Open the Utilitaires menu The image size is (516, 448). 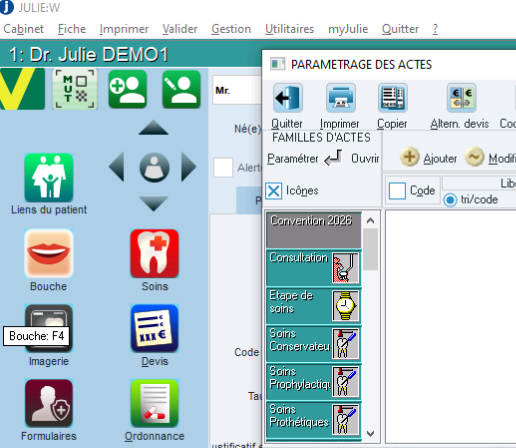[289, 29]
